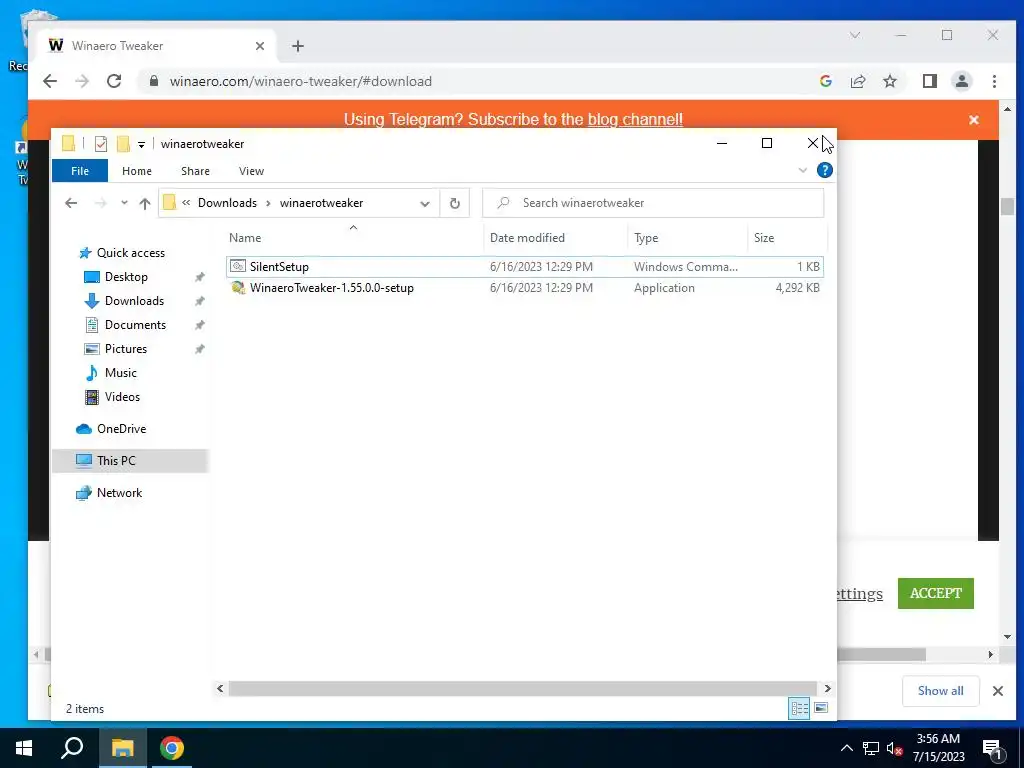Viewport: 1024px width, 768px height.
Task: Select OneDrive in navigation pane
Action: [121, 429]
